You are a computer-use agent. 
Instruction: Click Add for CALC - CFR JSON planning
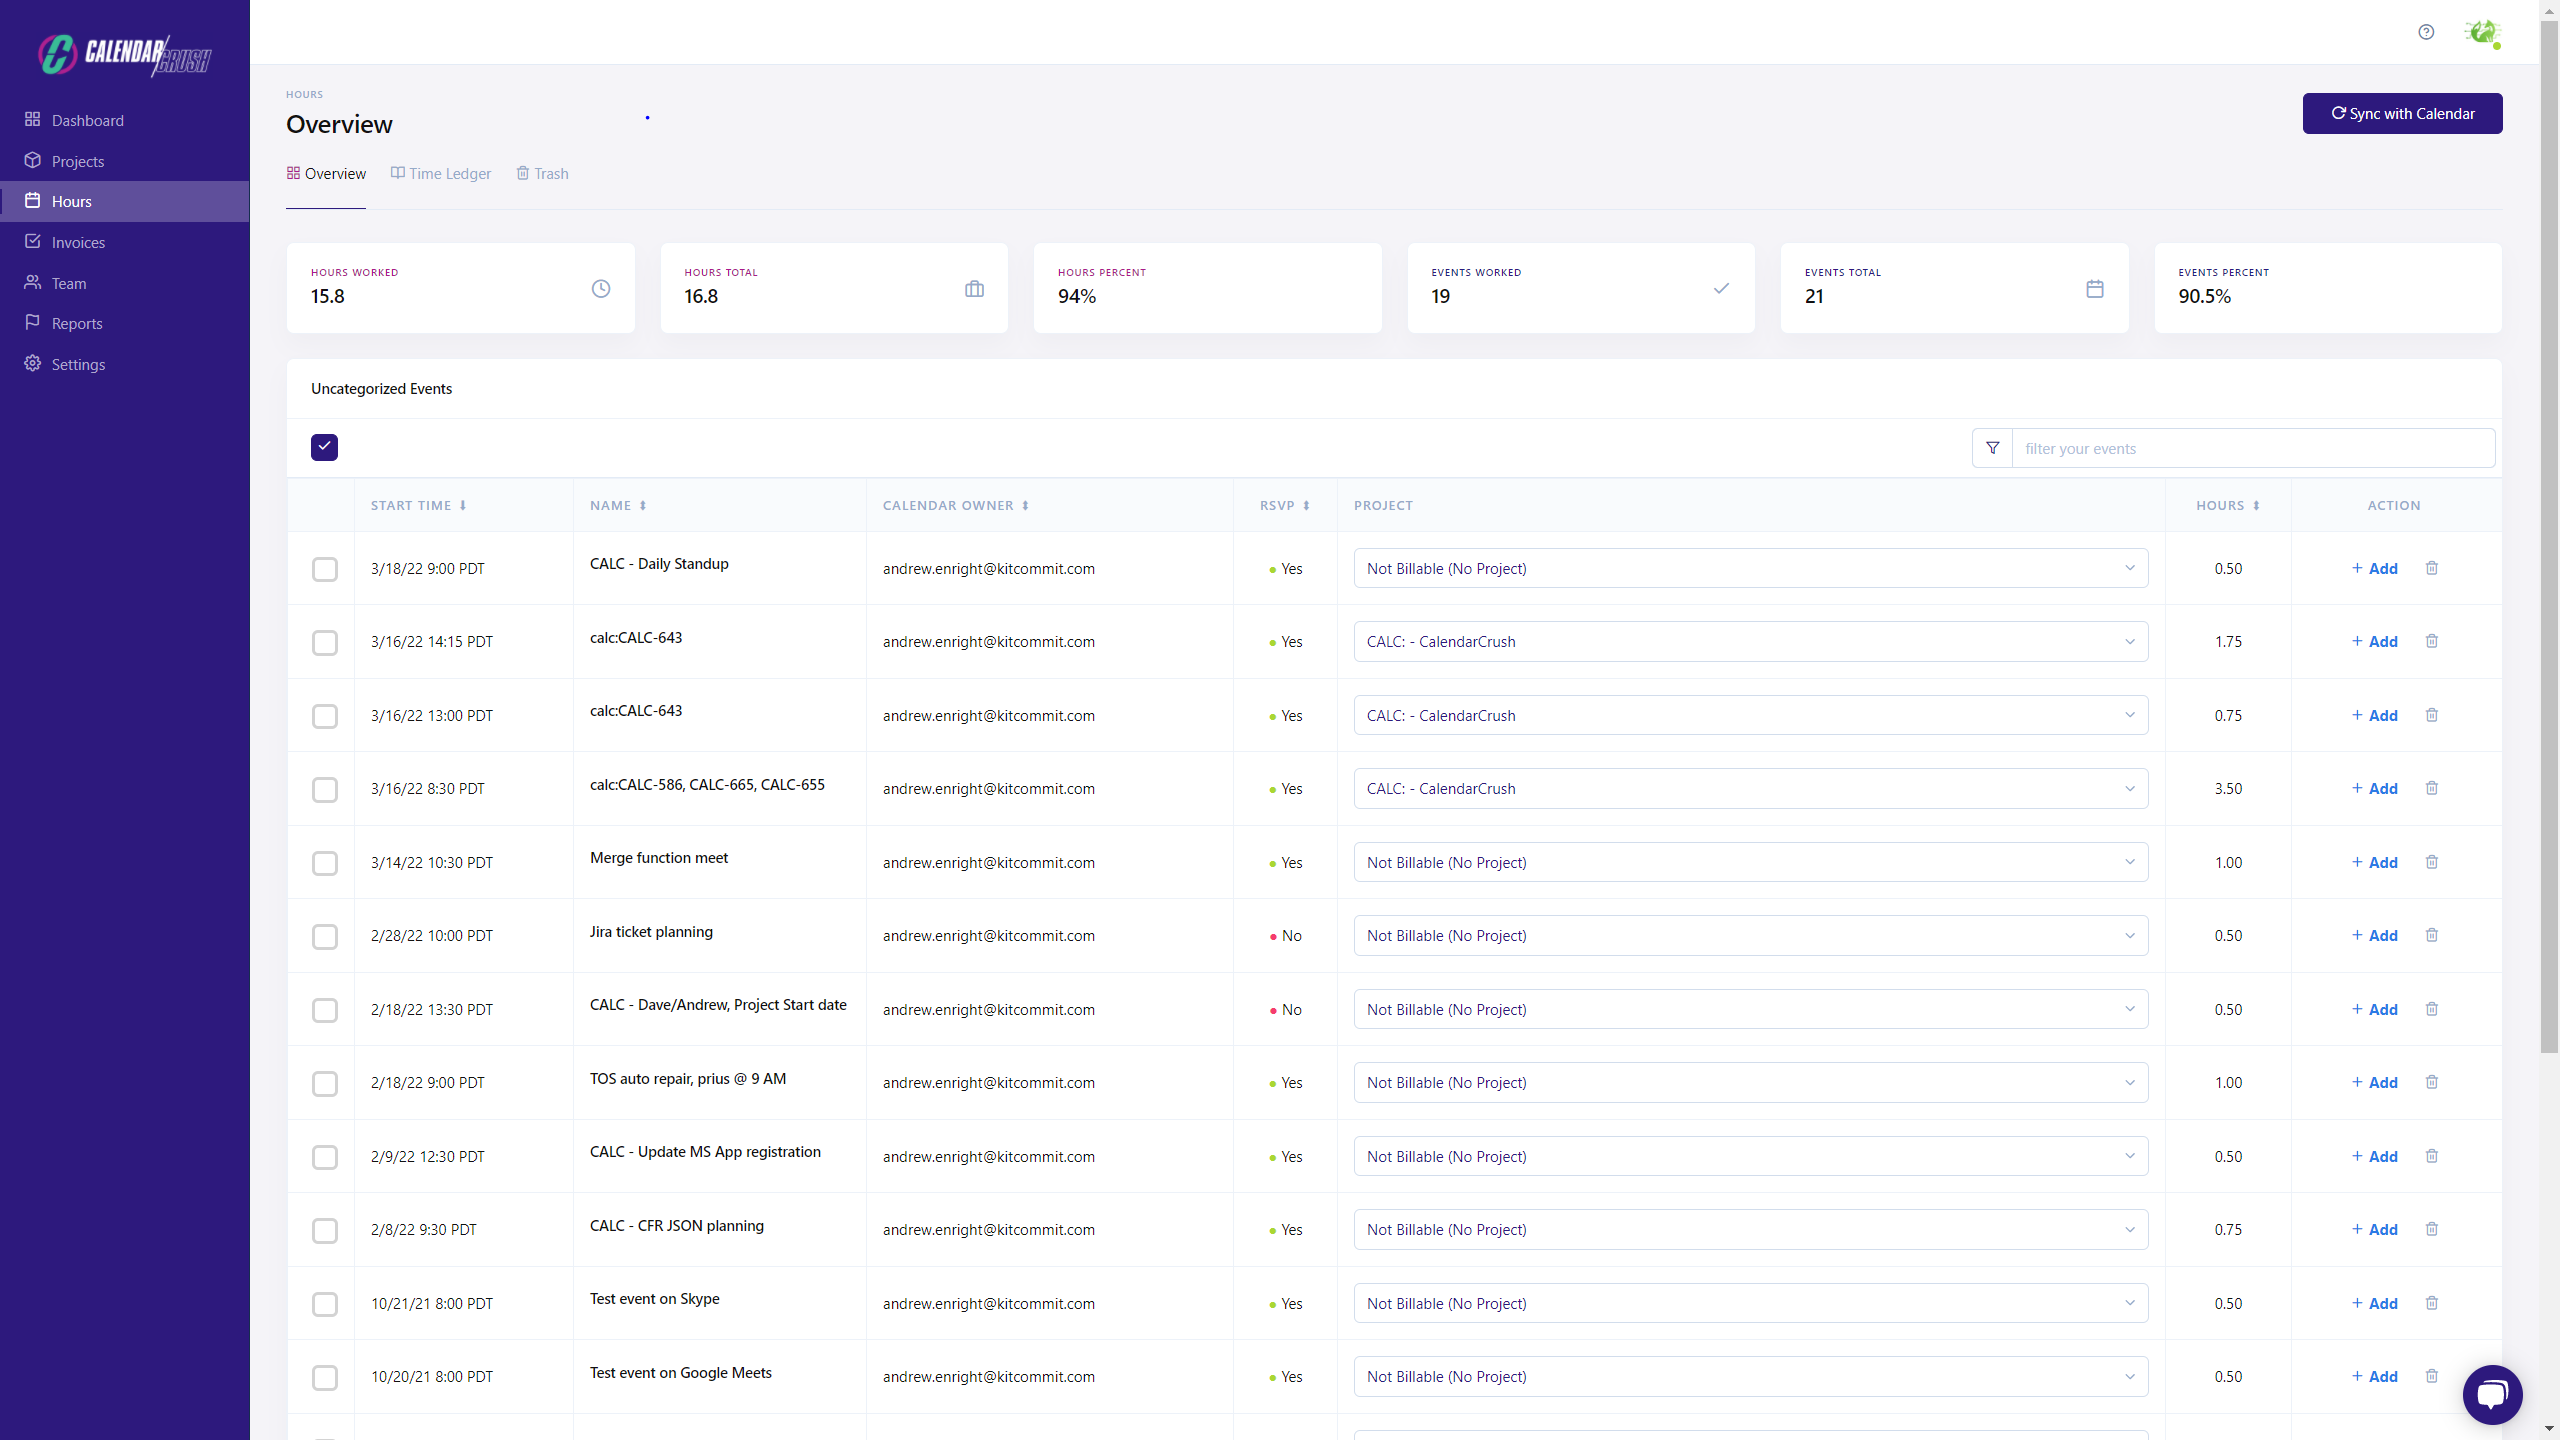(x=2374, y=1229)
